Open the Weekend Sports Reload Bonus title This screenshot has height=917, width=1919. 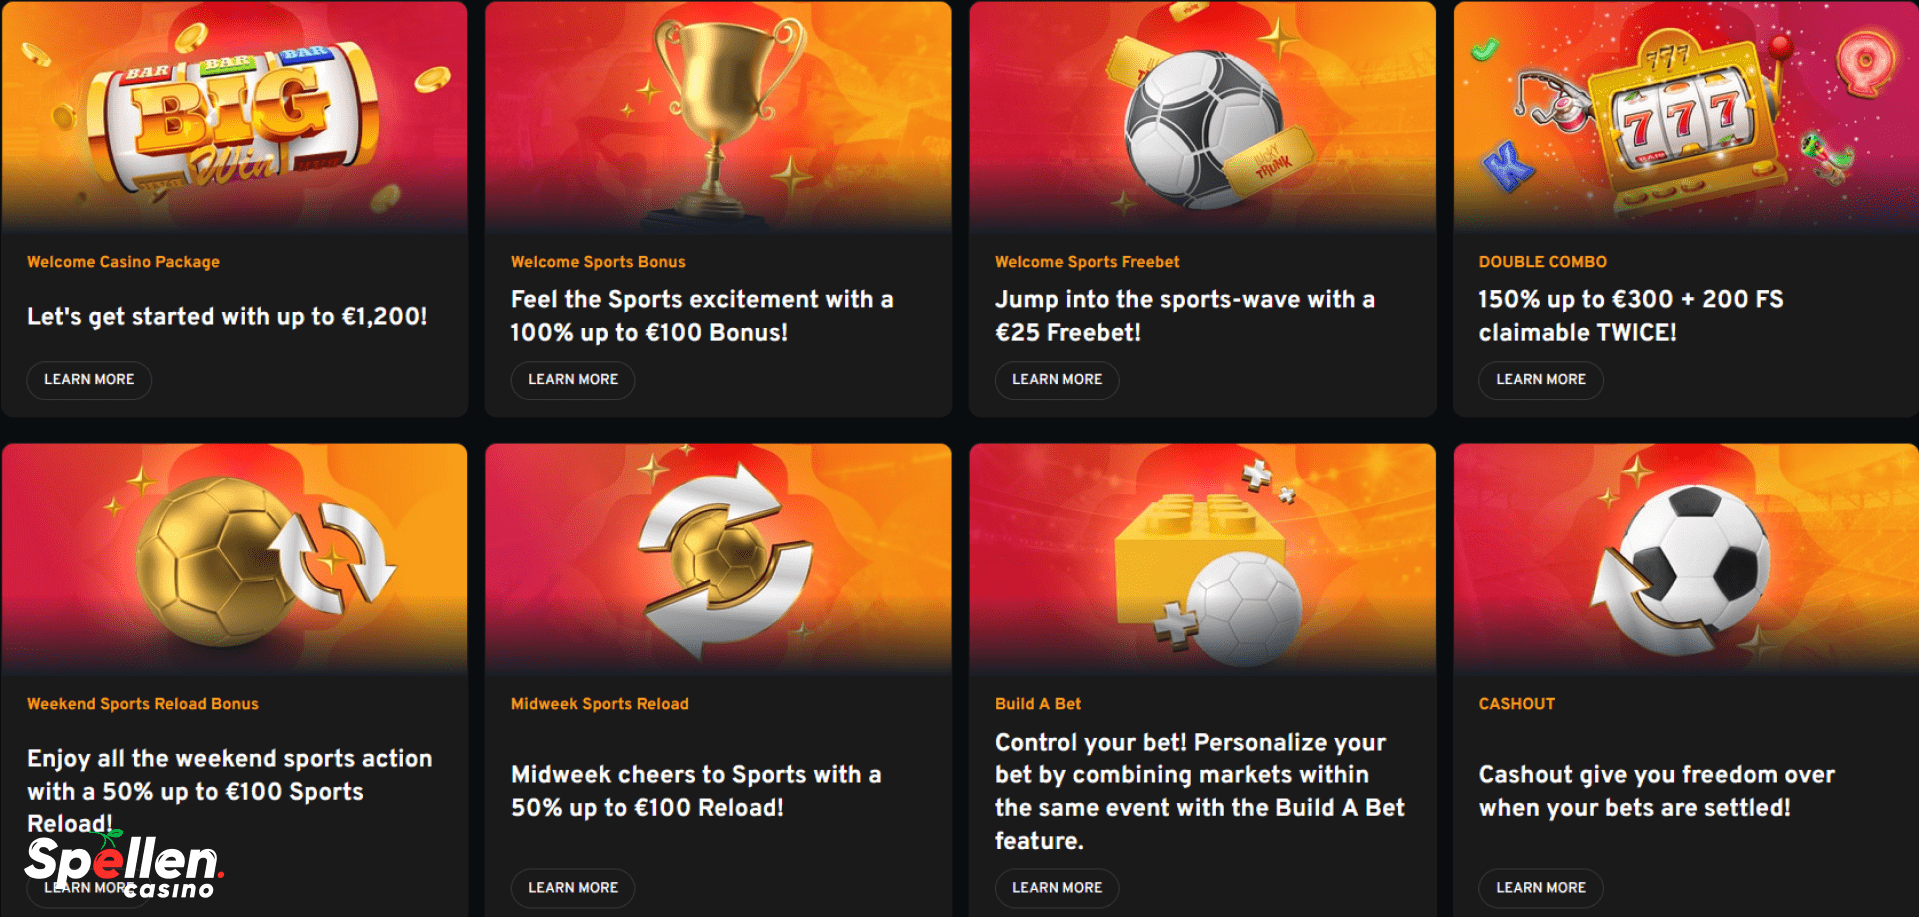click(143, 704)
